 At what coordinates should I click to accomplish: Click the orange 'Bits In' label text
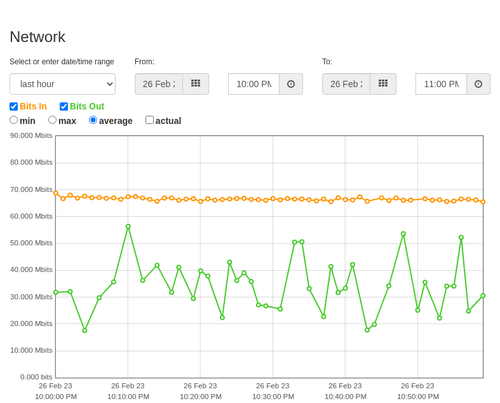pyautogui.click(x=33, y=106)
